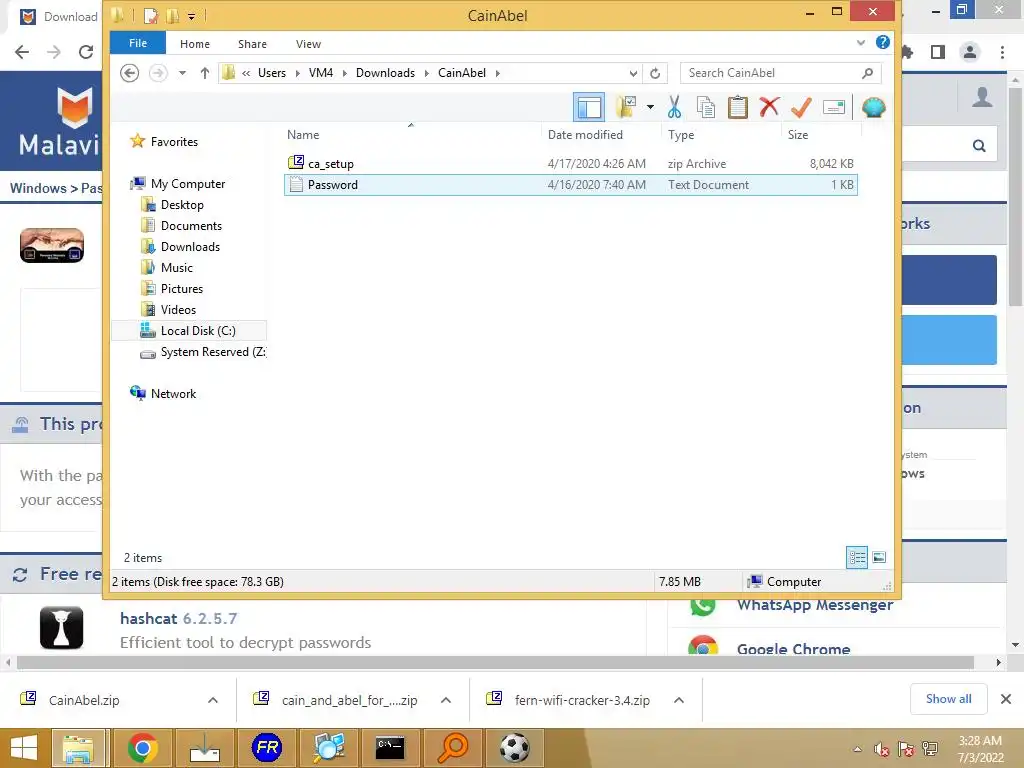
Task: Open the View ribbon tab
Action: coord(308,44)
